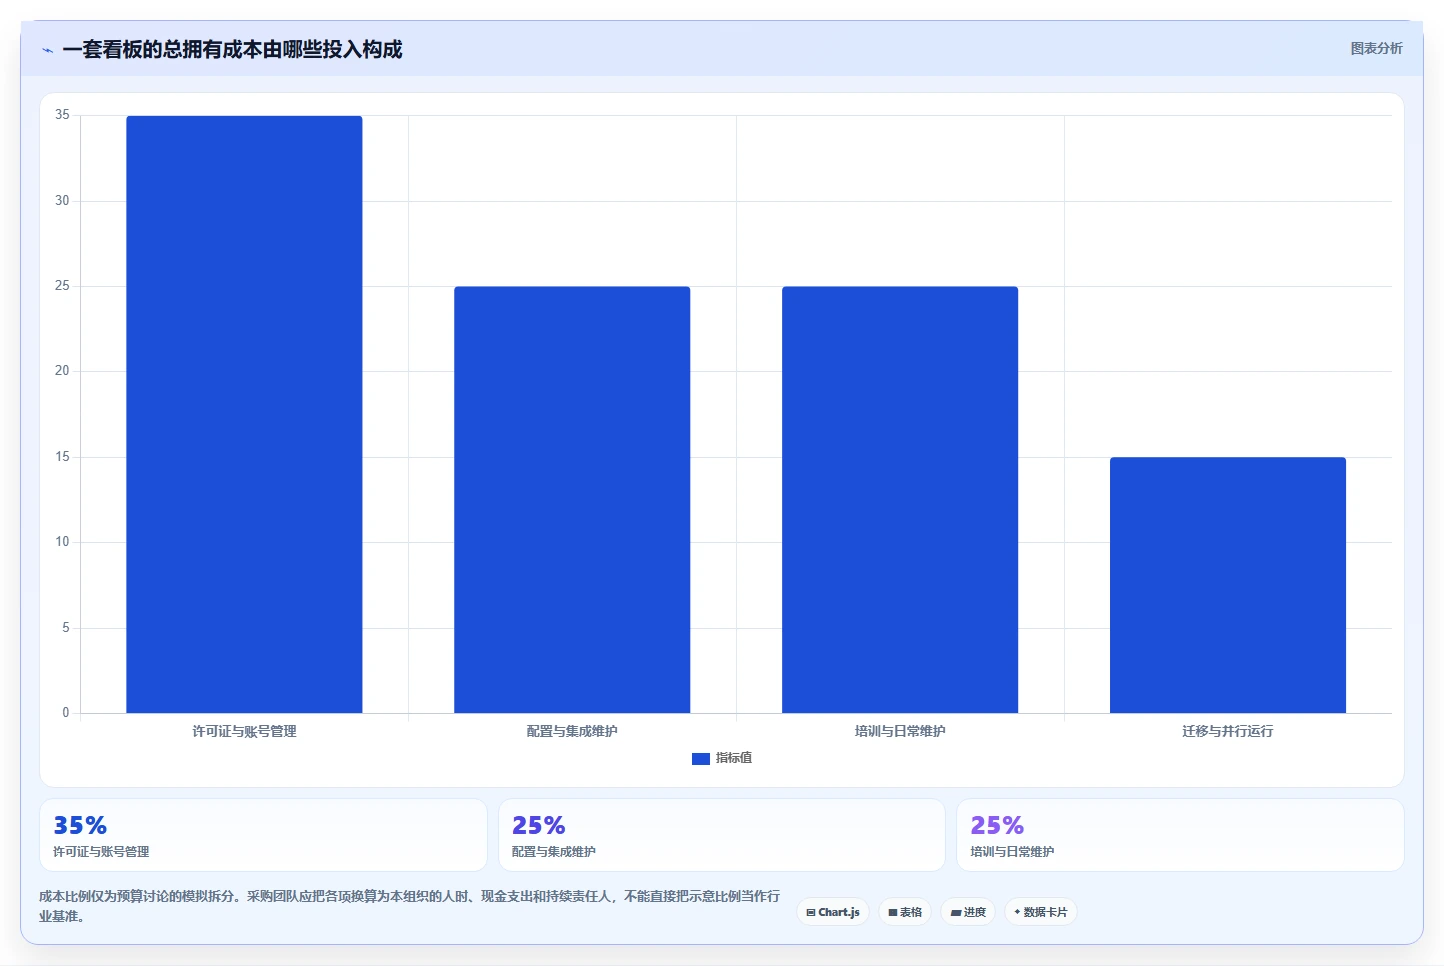Viewport: 1444px width, 966px height.
Task: Click the 表格 tag chip
Action: (905, 912)
